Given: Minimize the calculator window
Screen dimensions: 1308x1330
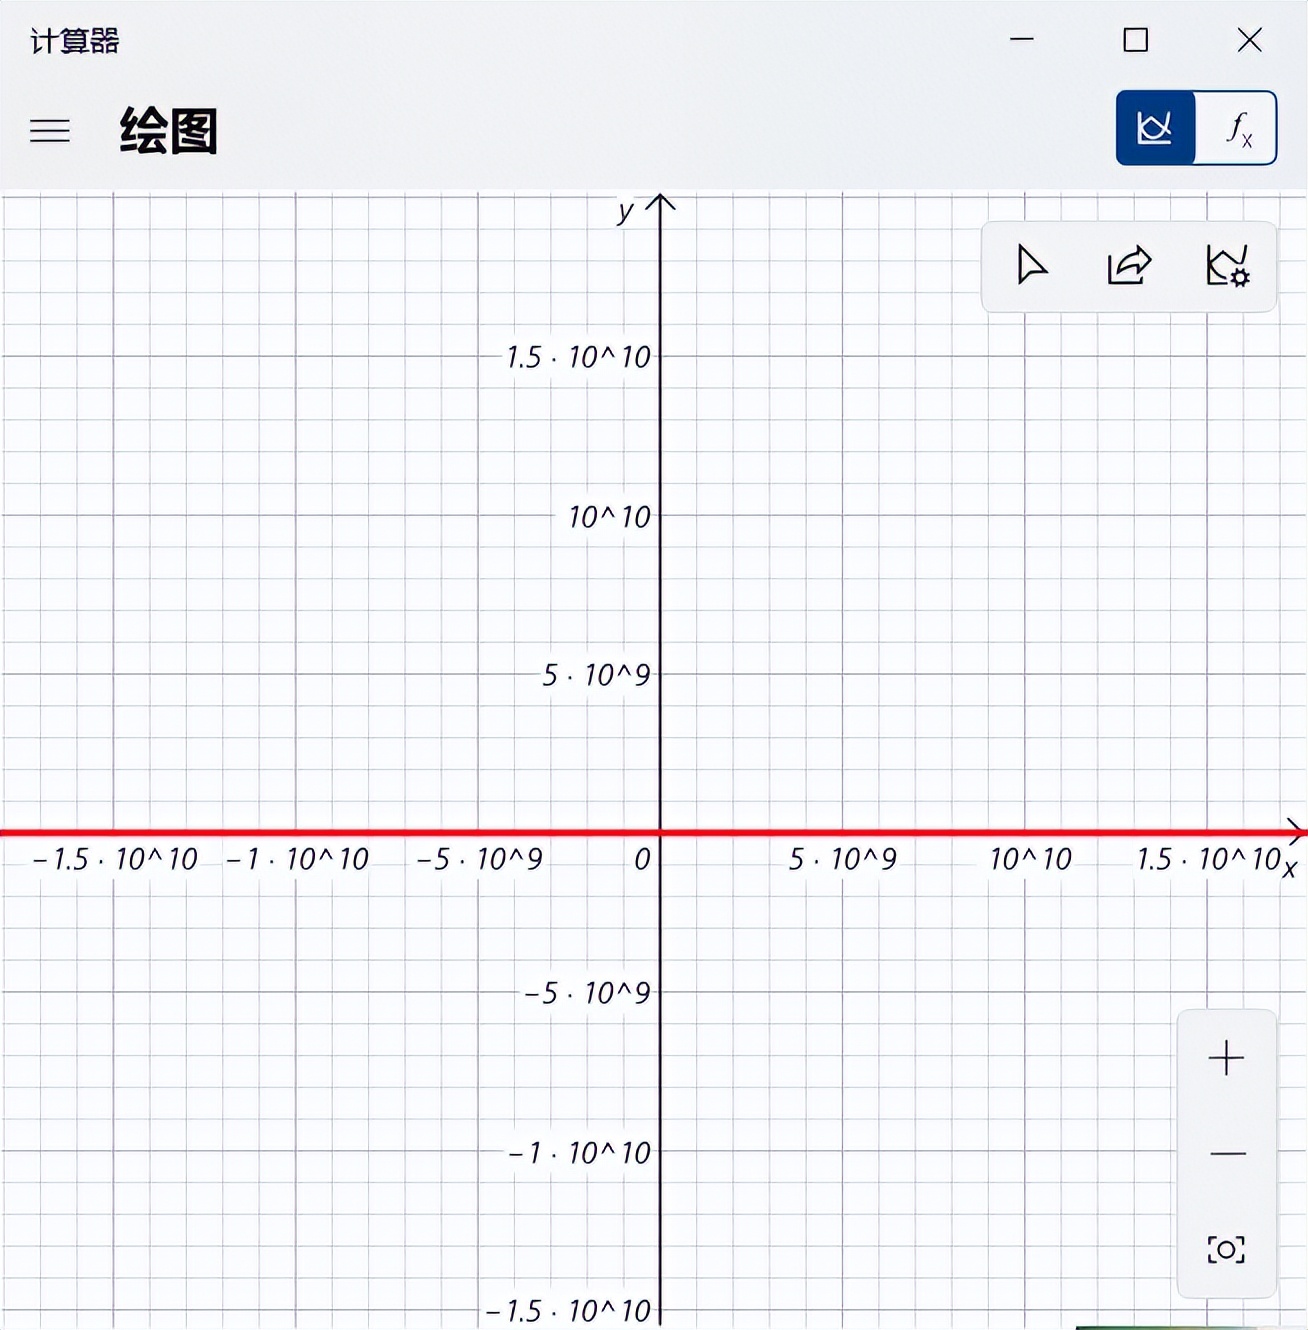Looking at the screenshot, I should point(1022,40).
